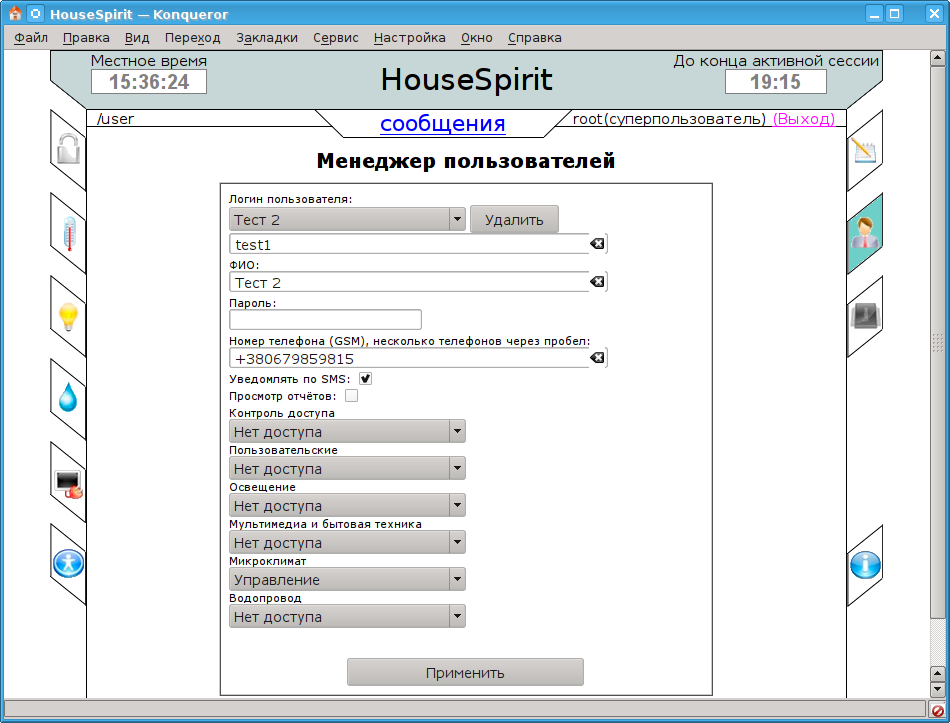
Task: Click the blue info icon
Action: [865, 565]
